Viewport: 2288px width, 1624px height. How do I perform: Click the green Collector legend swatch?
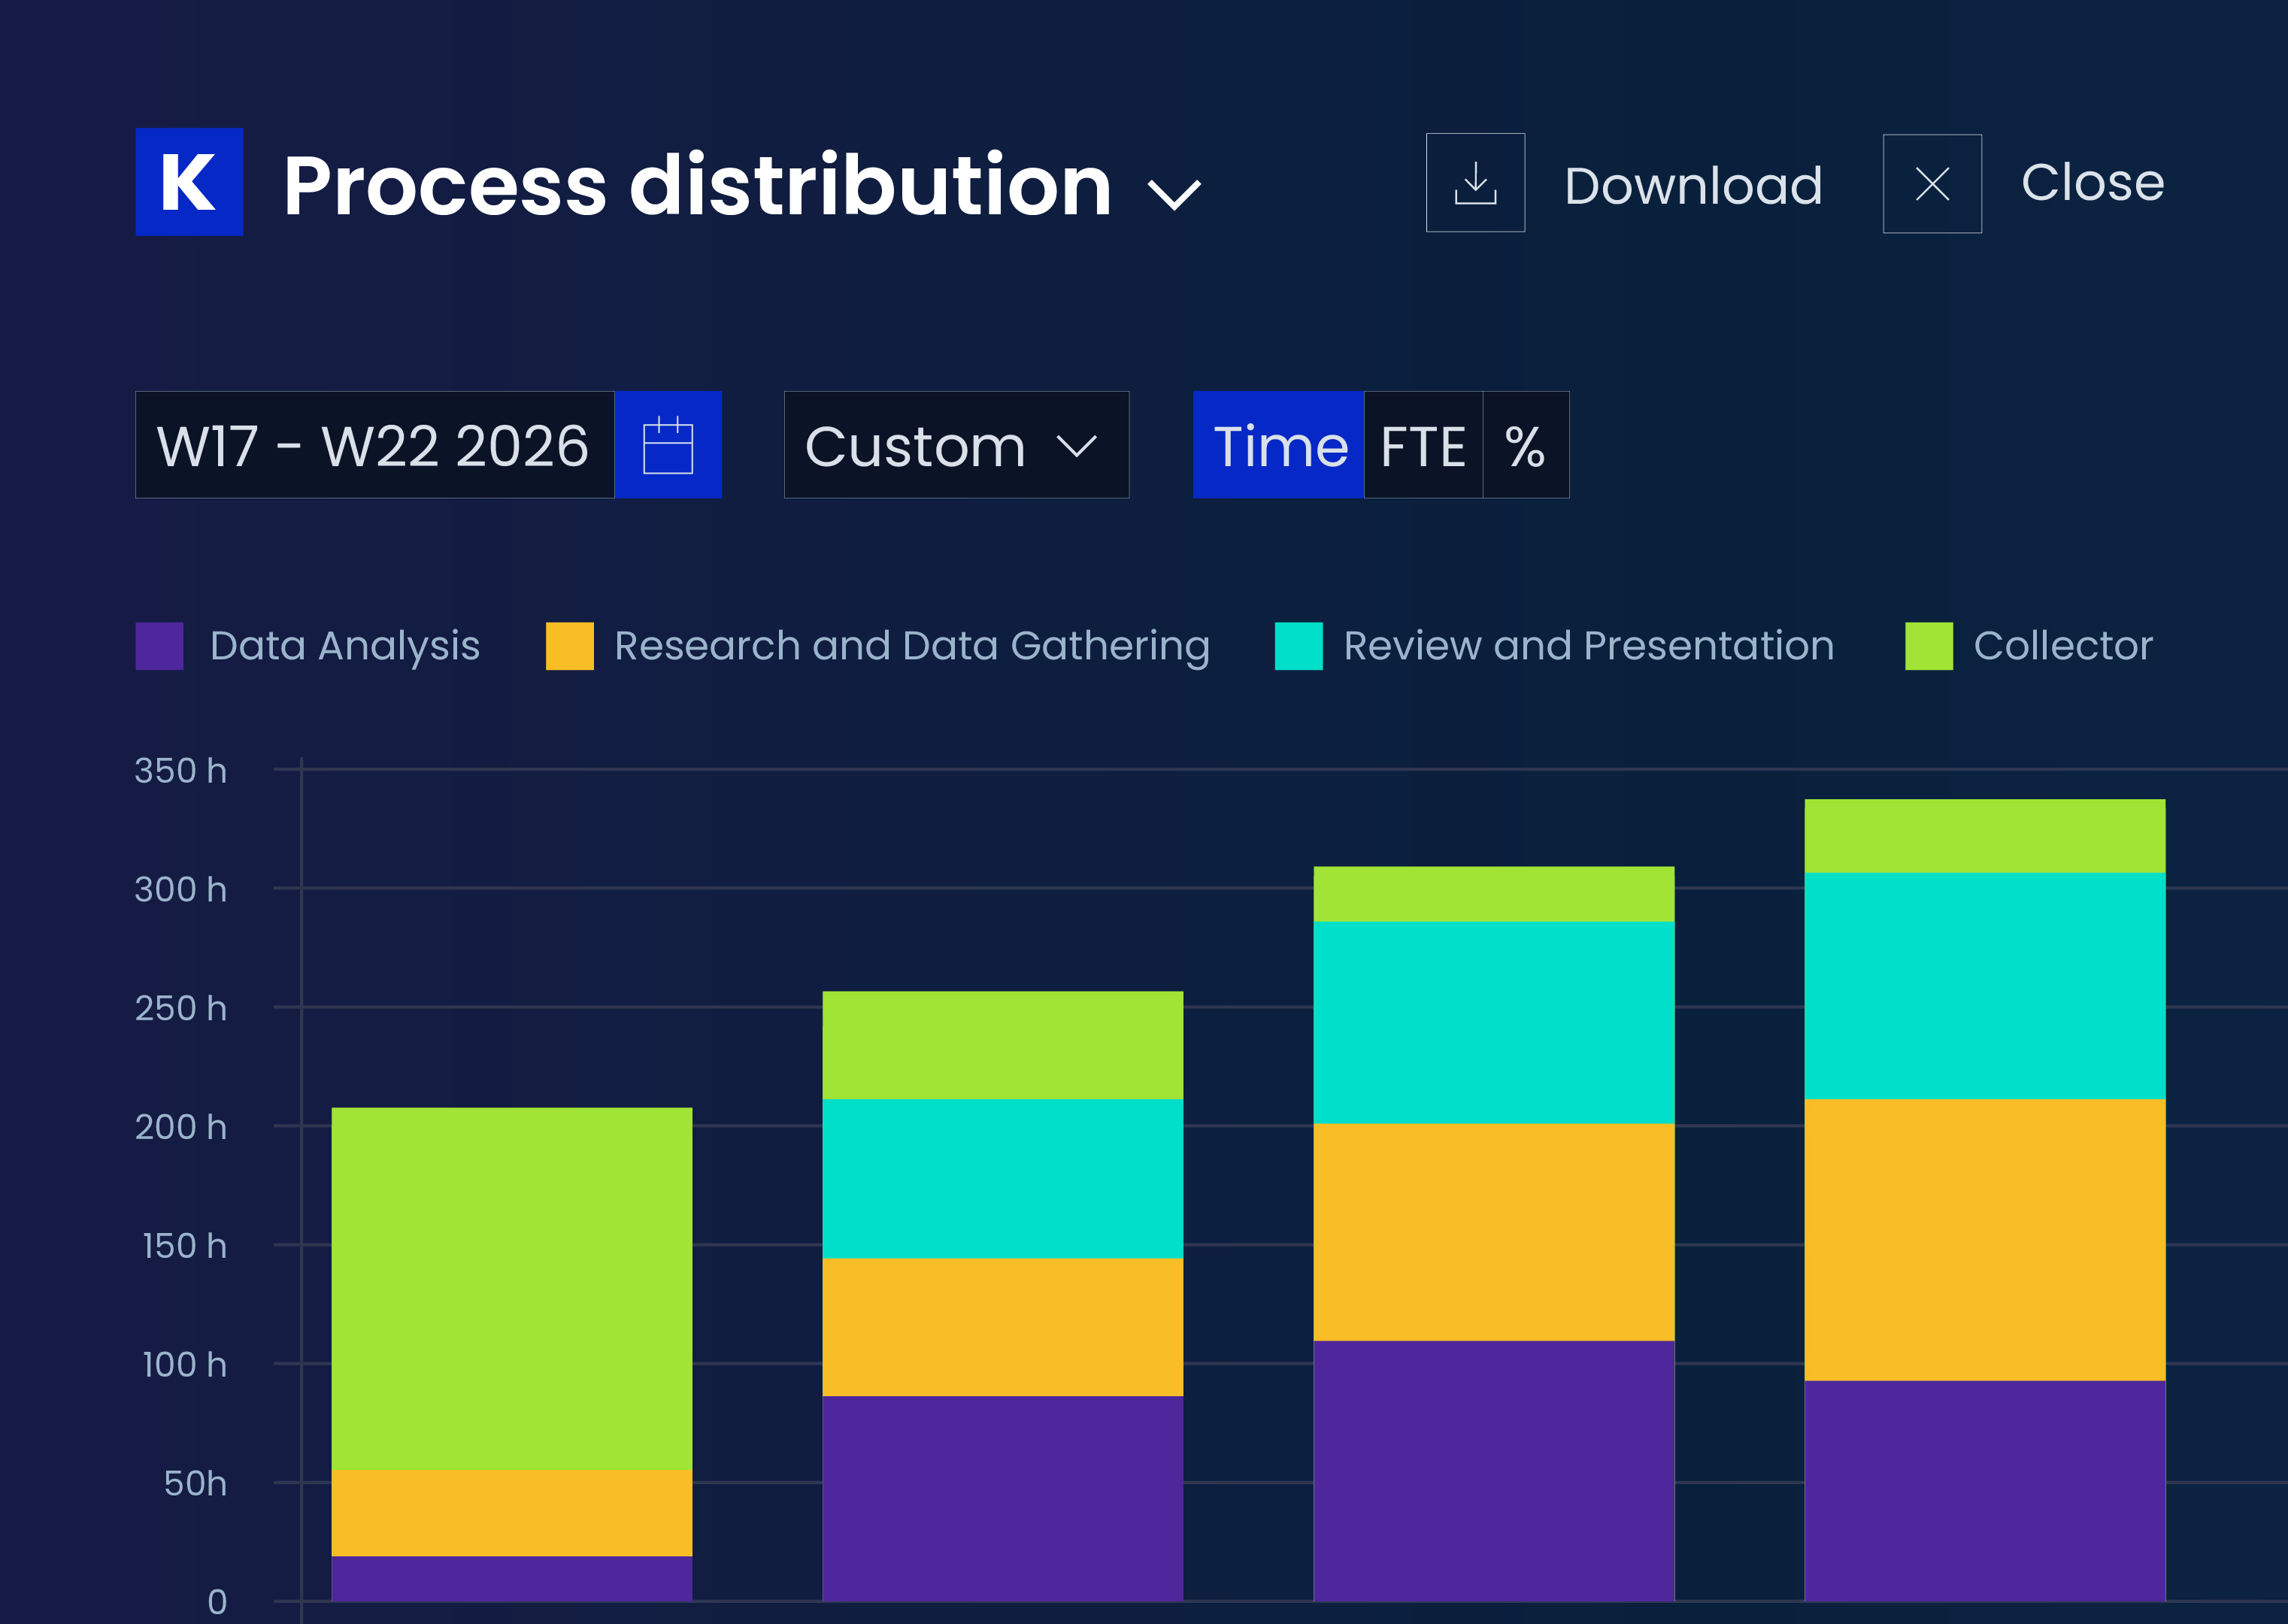(x=1929, y=646)
